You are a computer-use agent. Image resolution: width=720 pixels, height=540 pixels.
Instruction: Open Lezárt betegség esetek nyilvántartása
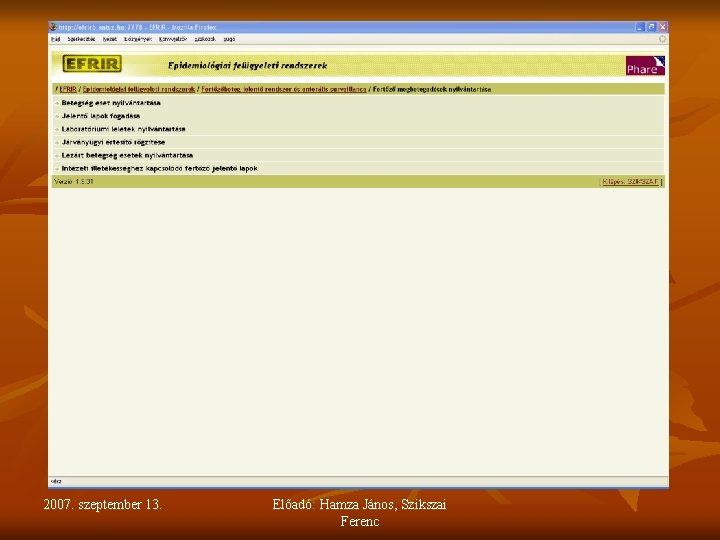coord(127,155)
